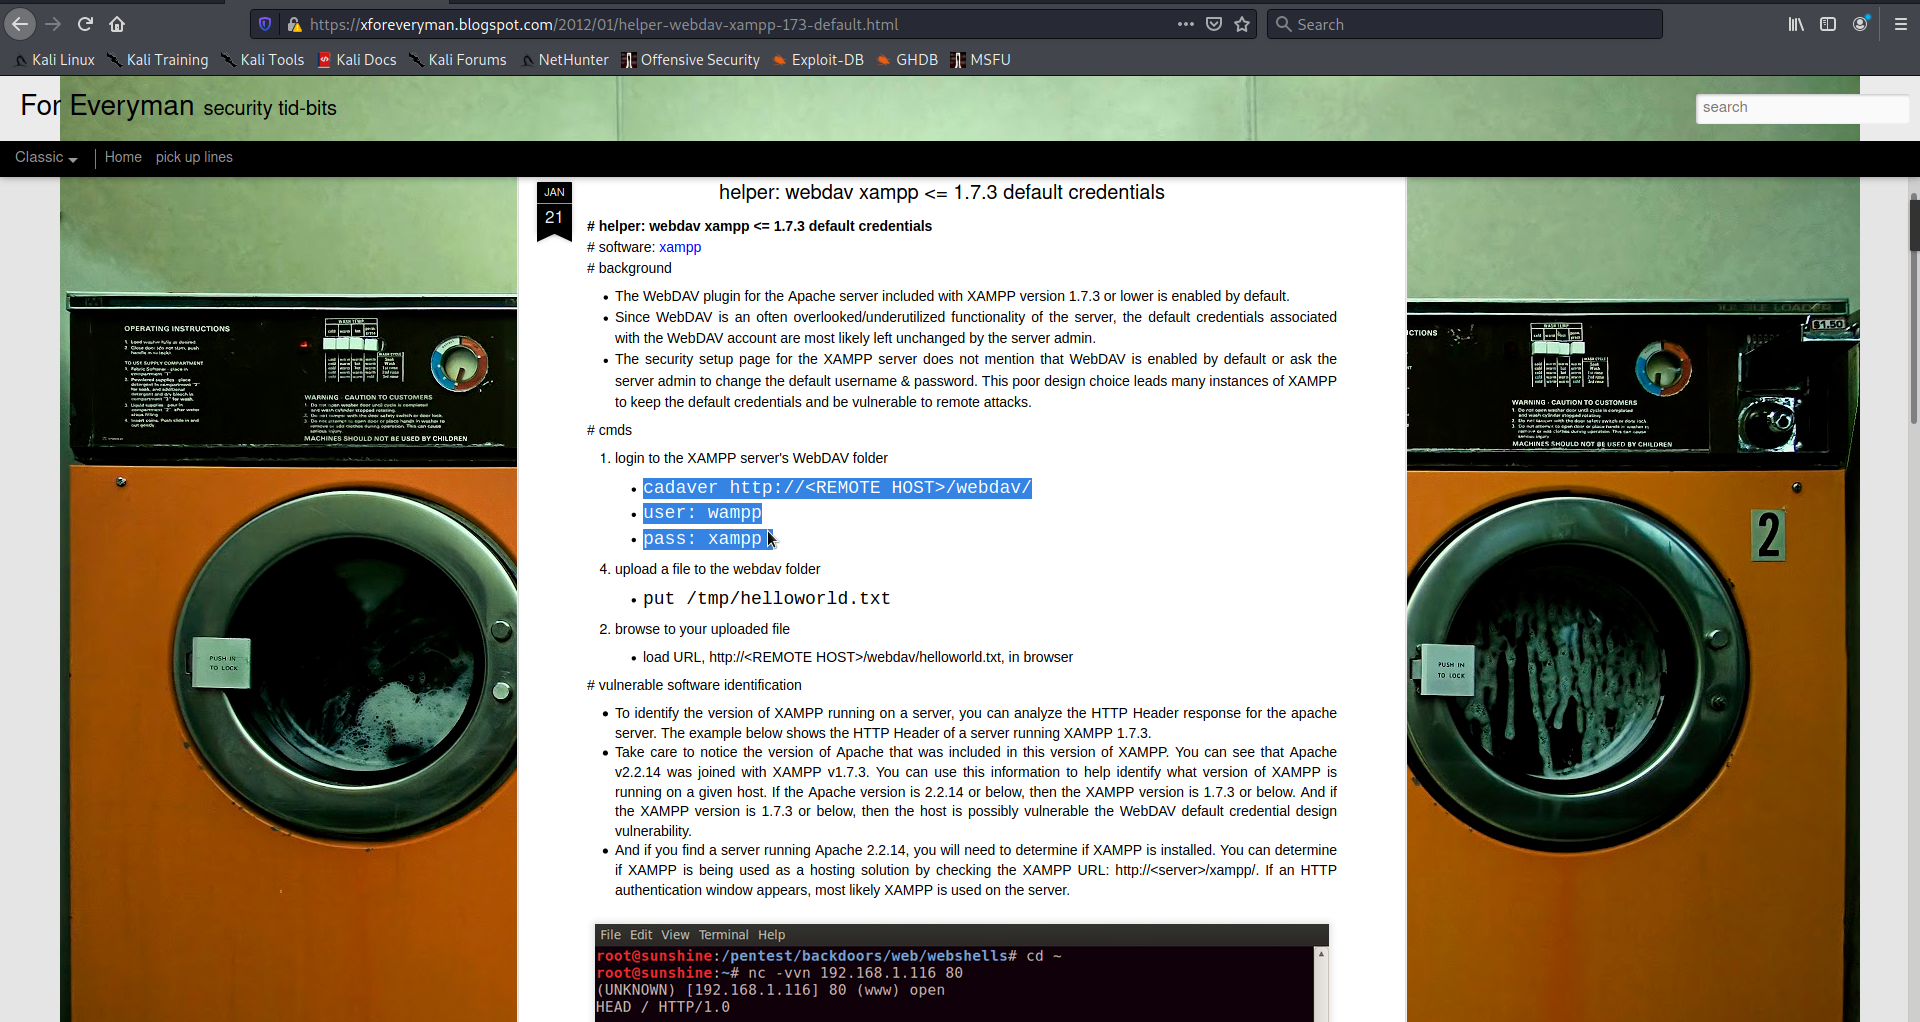The width and height of the screenshot is (1920, 1022).
Task: Click the page vertical scrollbar thumb
Action: [1913, 225]
